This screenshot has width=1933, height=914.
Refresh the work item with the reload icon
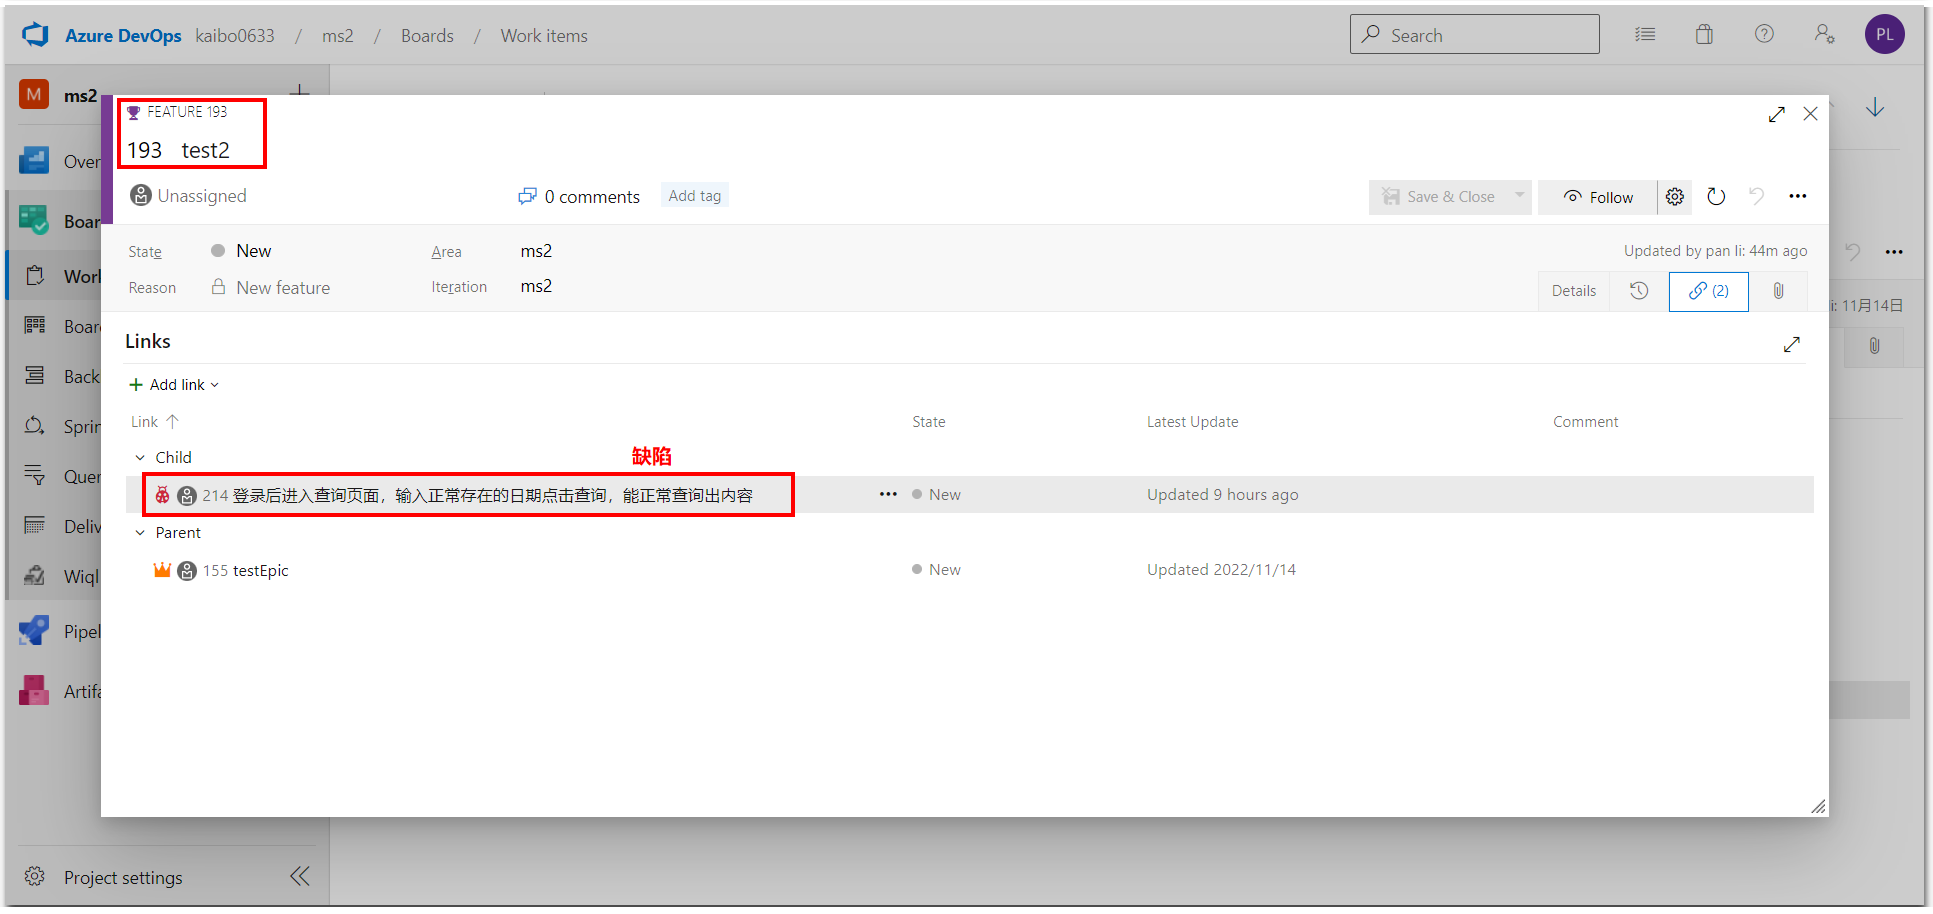(x=1717, y=196)
